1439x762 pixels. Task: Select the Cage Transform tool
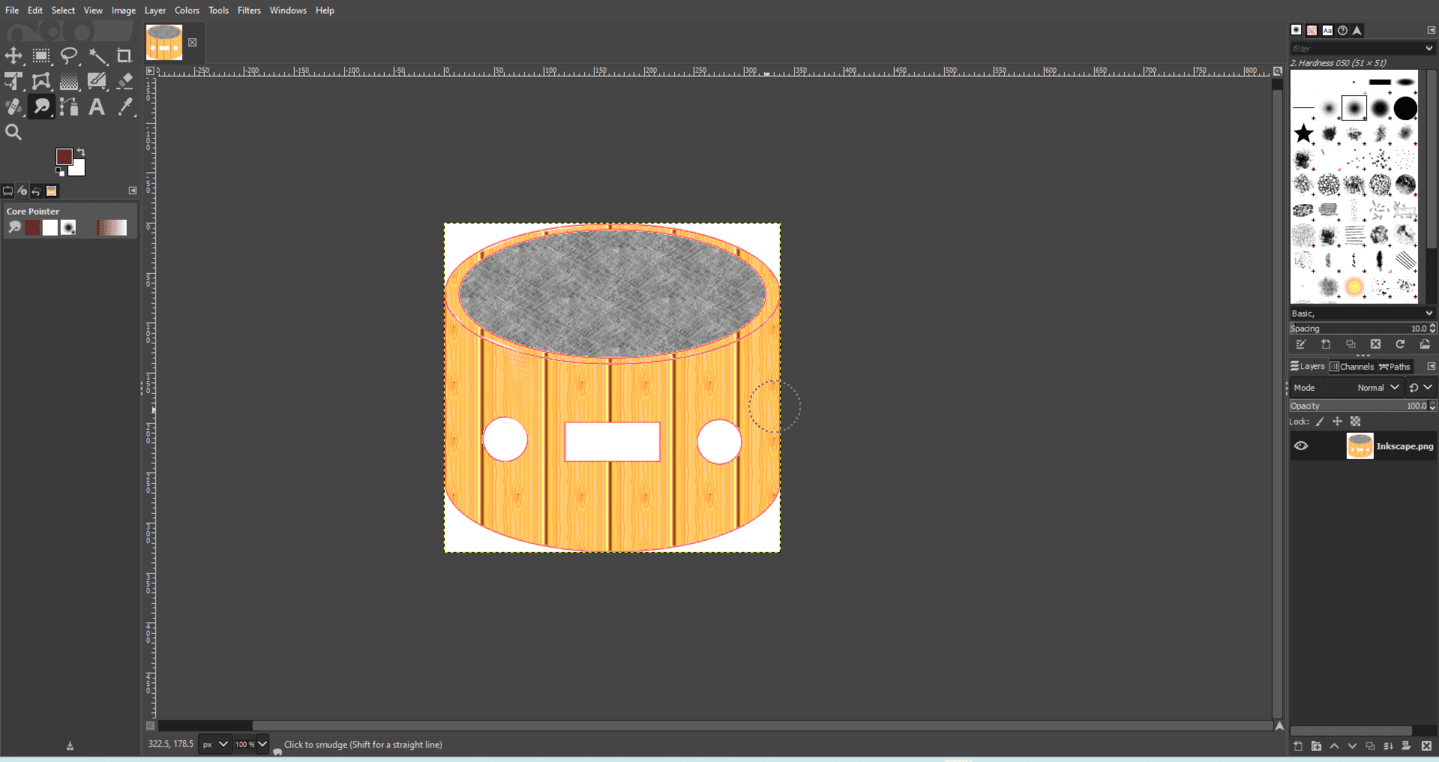coord(41,81)
